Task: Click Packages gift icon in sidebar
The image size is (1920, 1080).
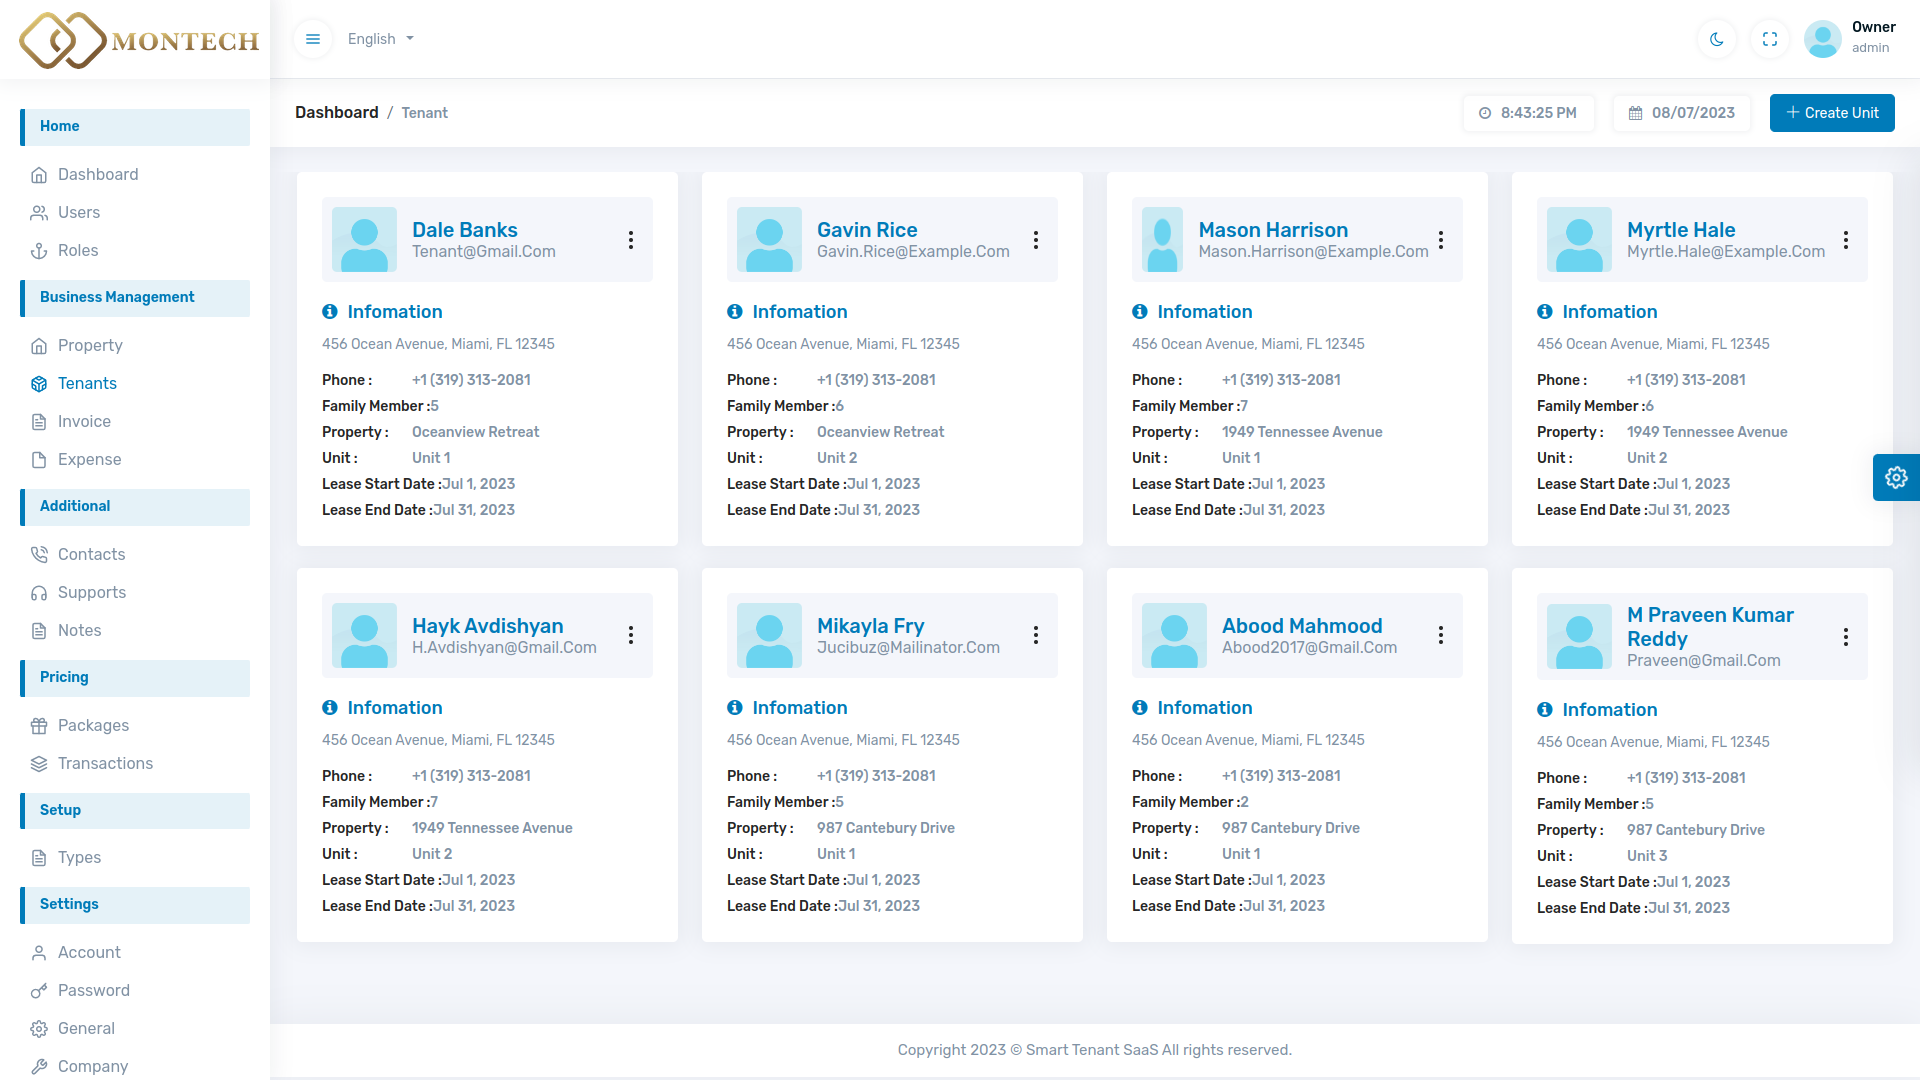Action: (x=39, y=726)
